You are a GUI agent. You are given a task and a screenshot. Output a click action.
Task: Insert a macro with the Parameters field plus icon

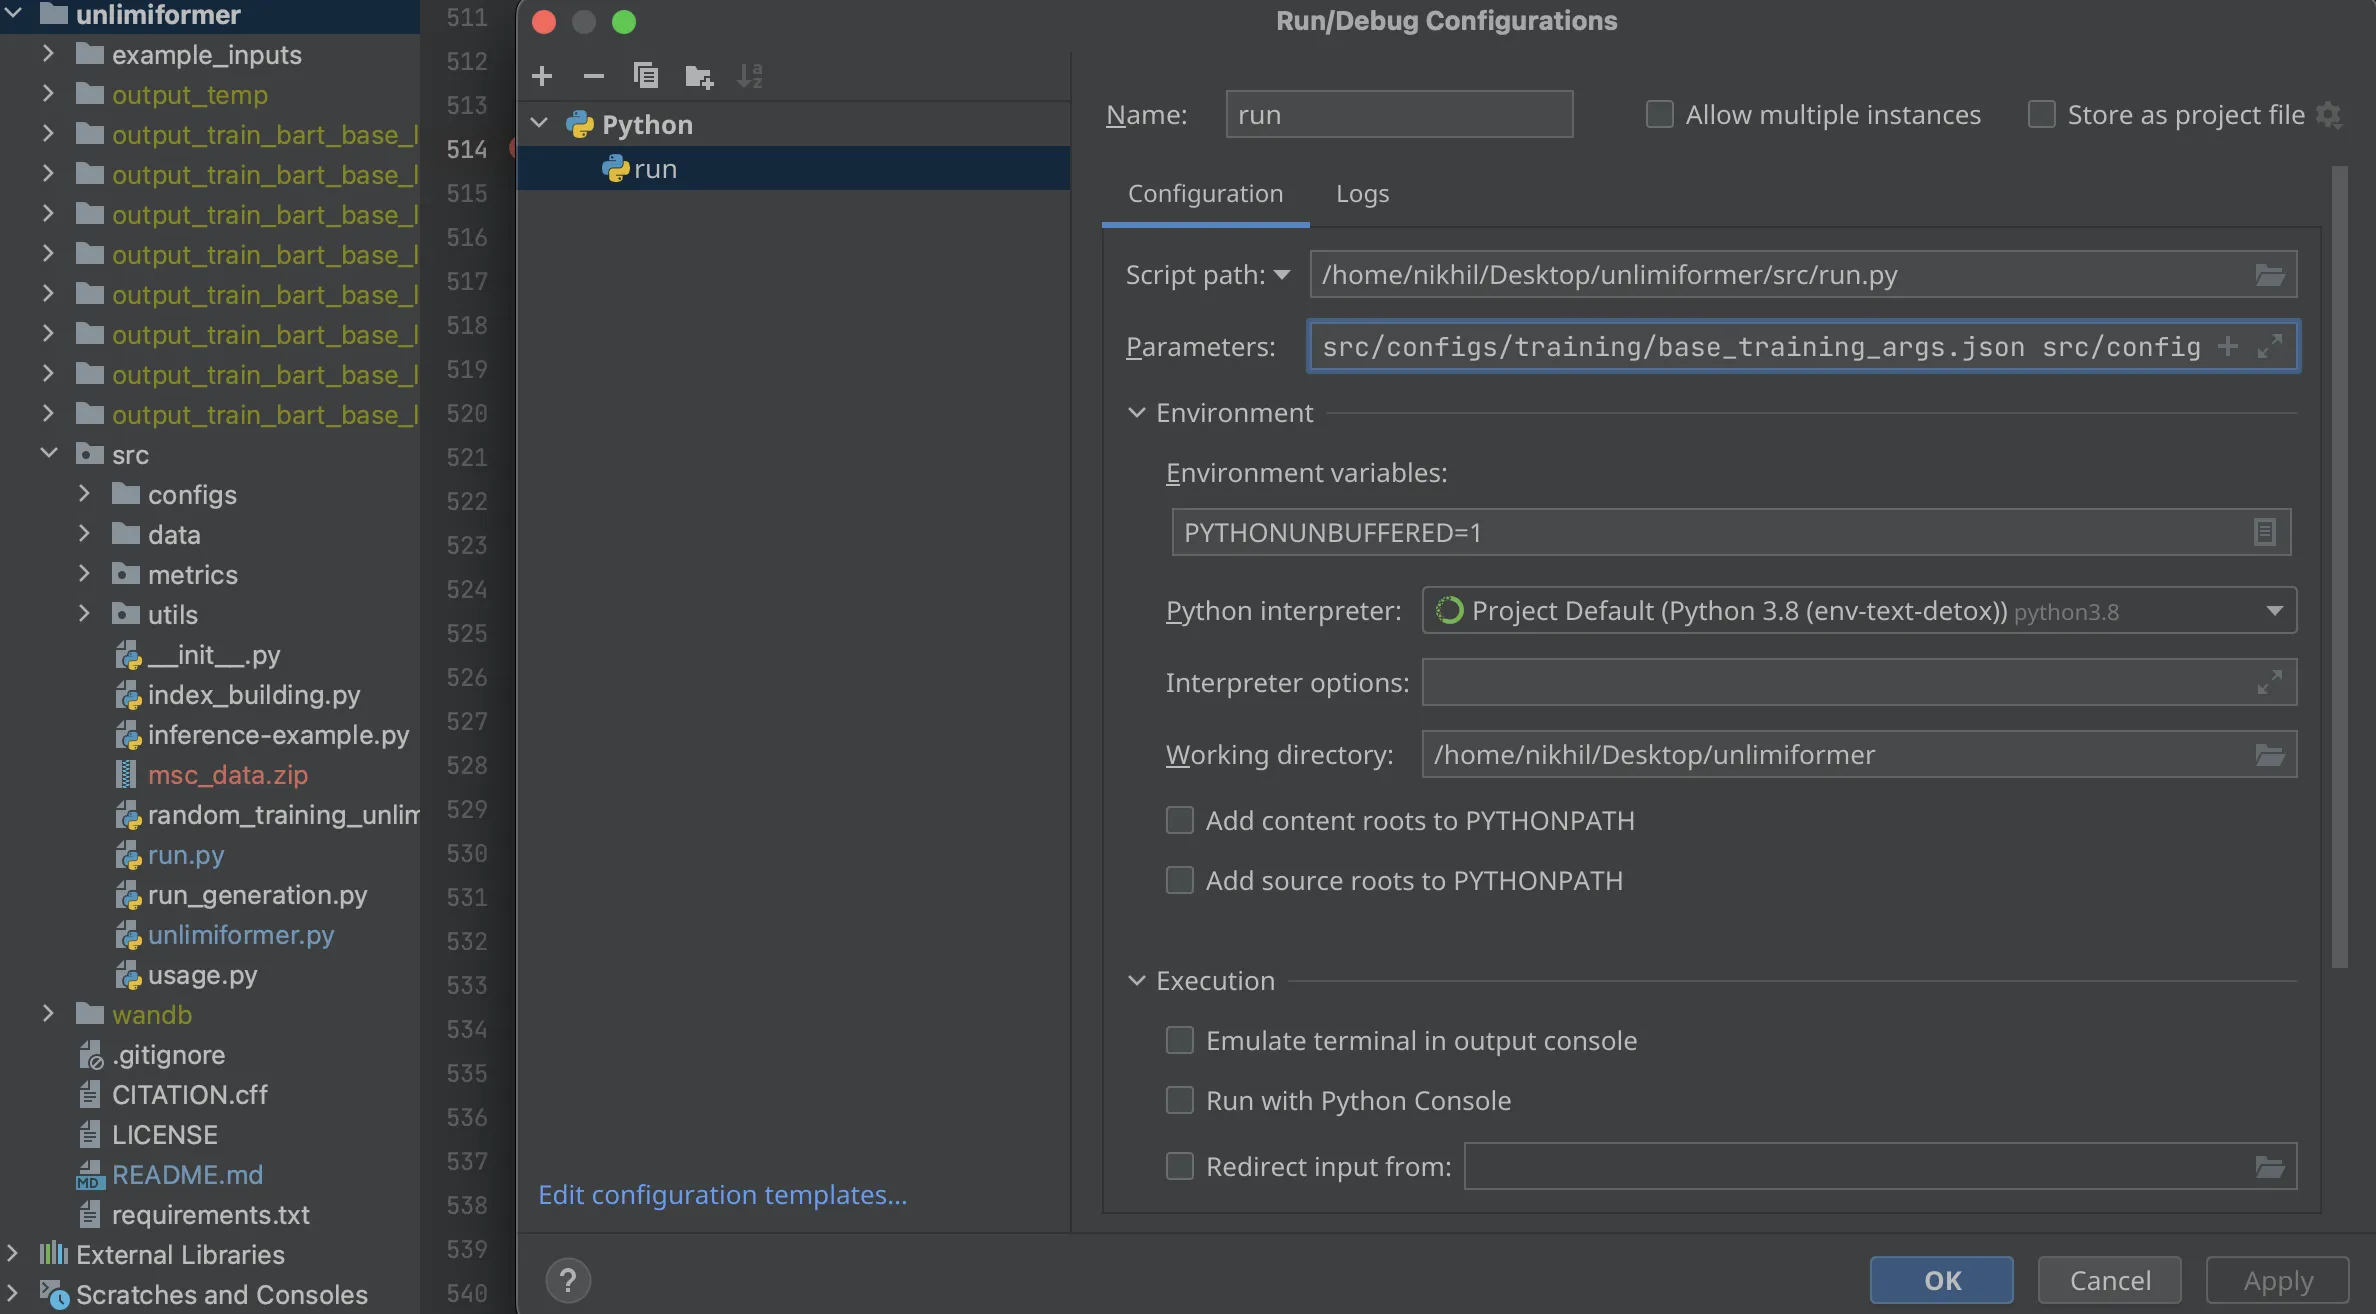(2228, 346)
